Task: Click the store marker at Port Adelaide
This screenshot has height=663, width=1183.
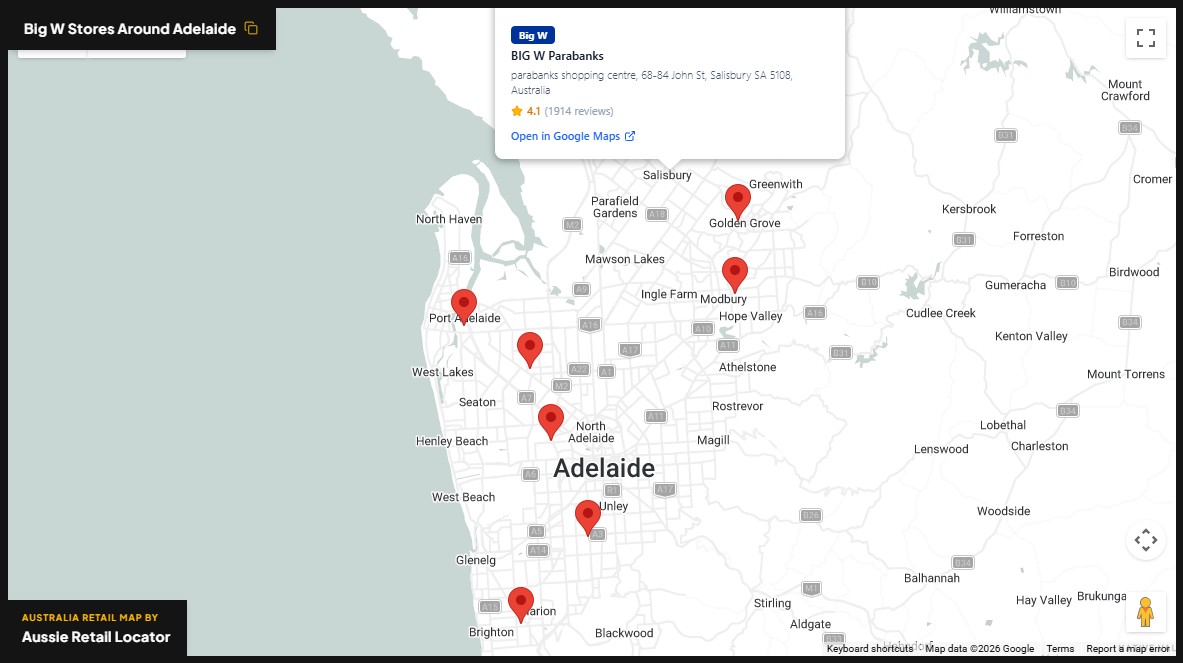Action: click(463, 307)
